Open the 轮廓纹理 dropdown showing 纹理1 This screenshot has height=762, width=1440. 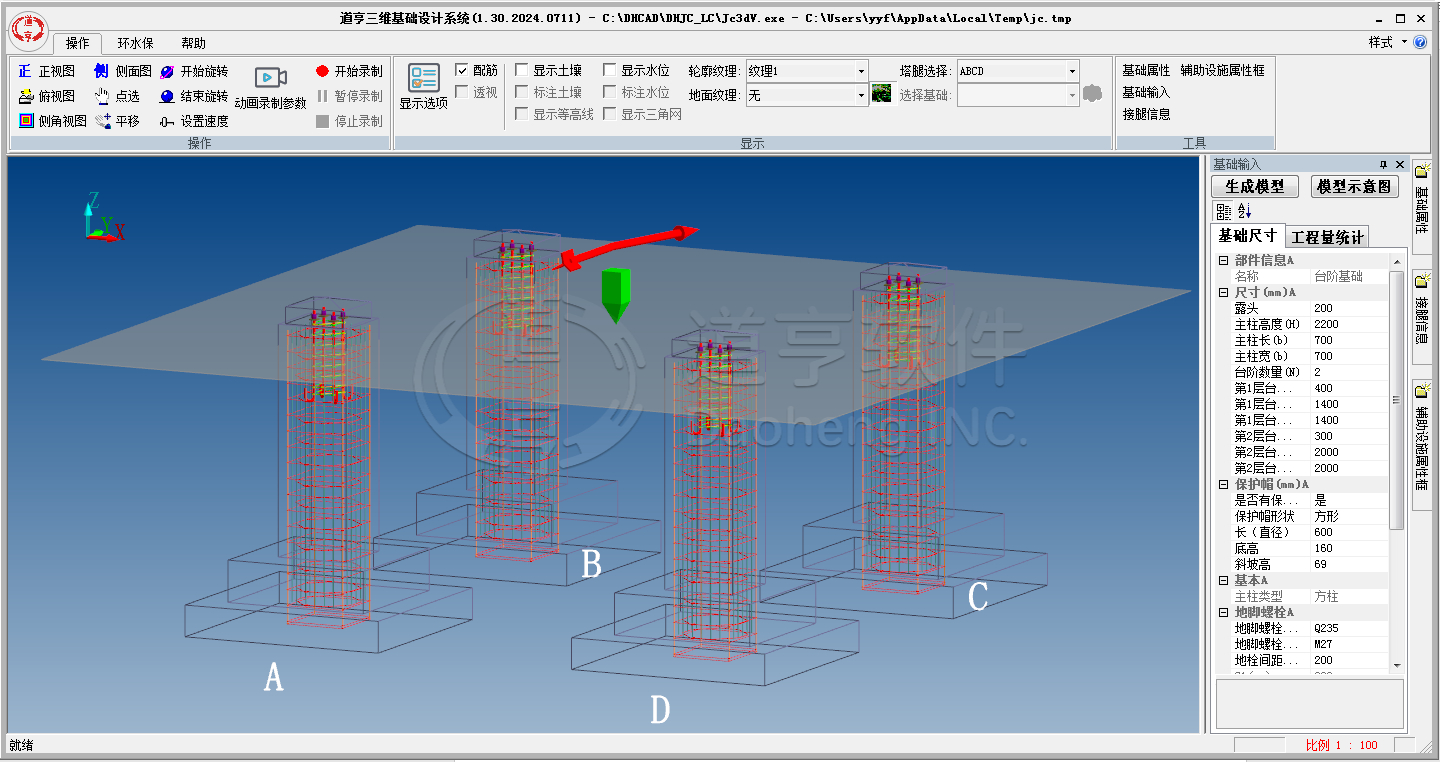(x=807, y=71)
